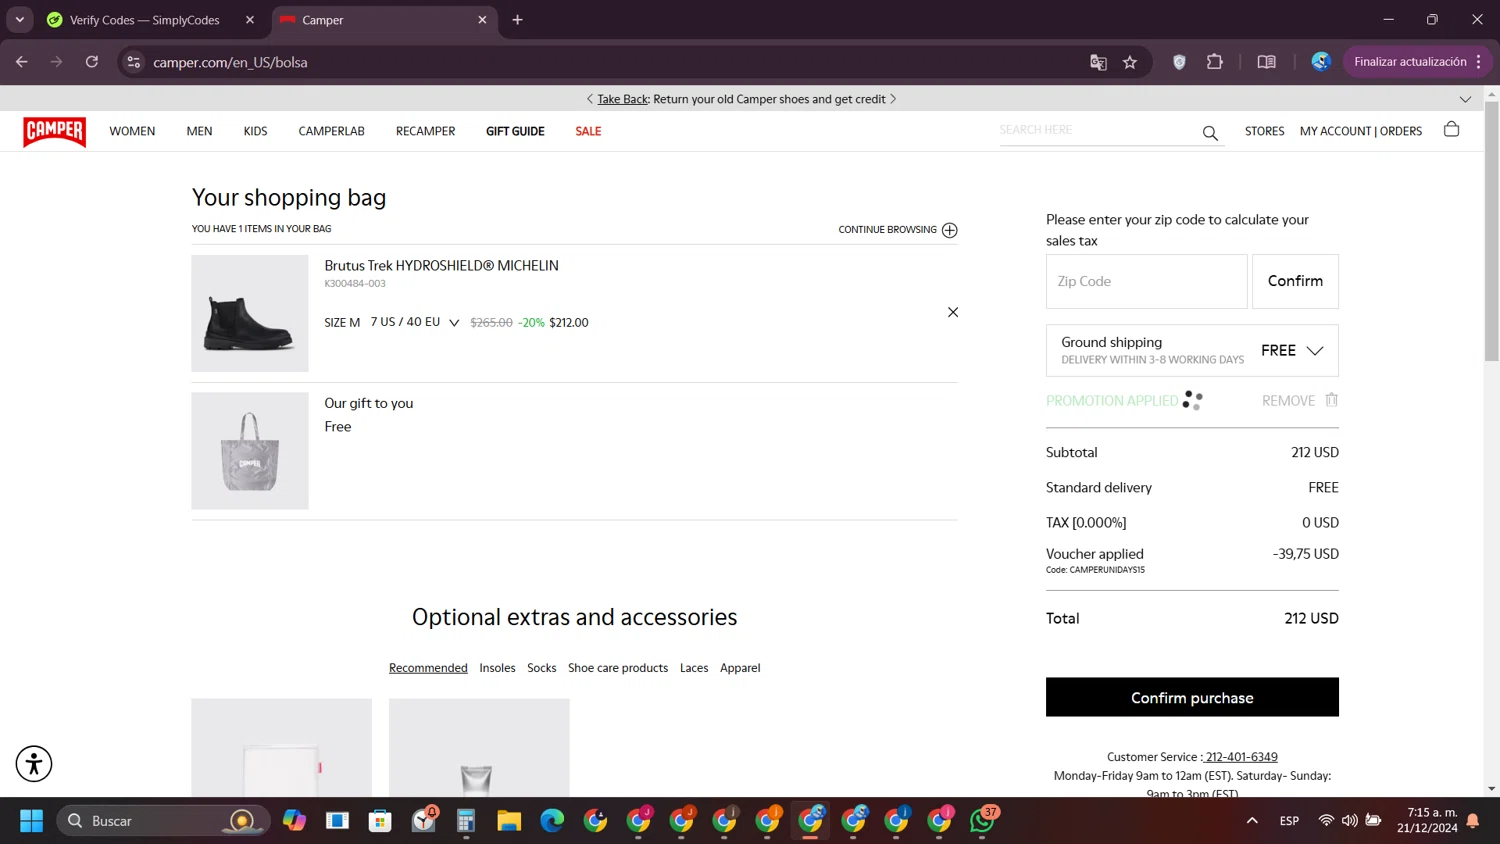The height and width of the screenshot is (844, 1500).
Task: Open WhatsApp from taskbar
Action: (983, 821)
